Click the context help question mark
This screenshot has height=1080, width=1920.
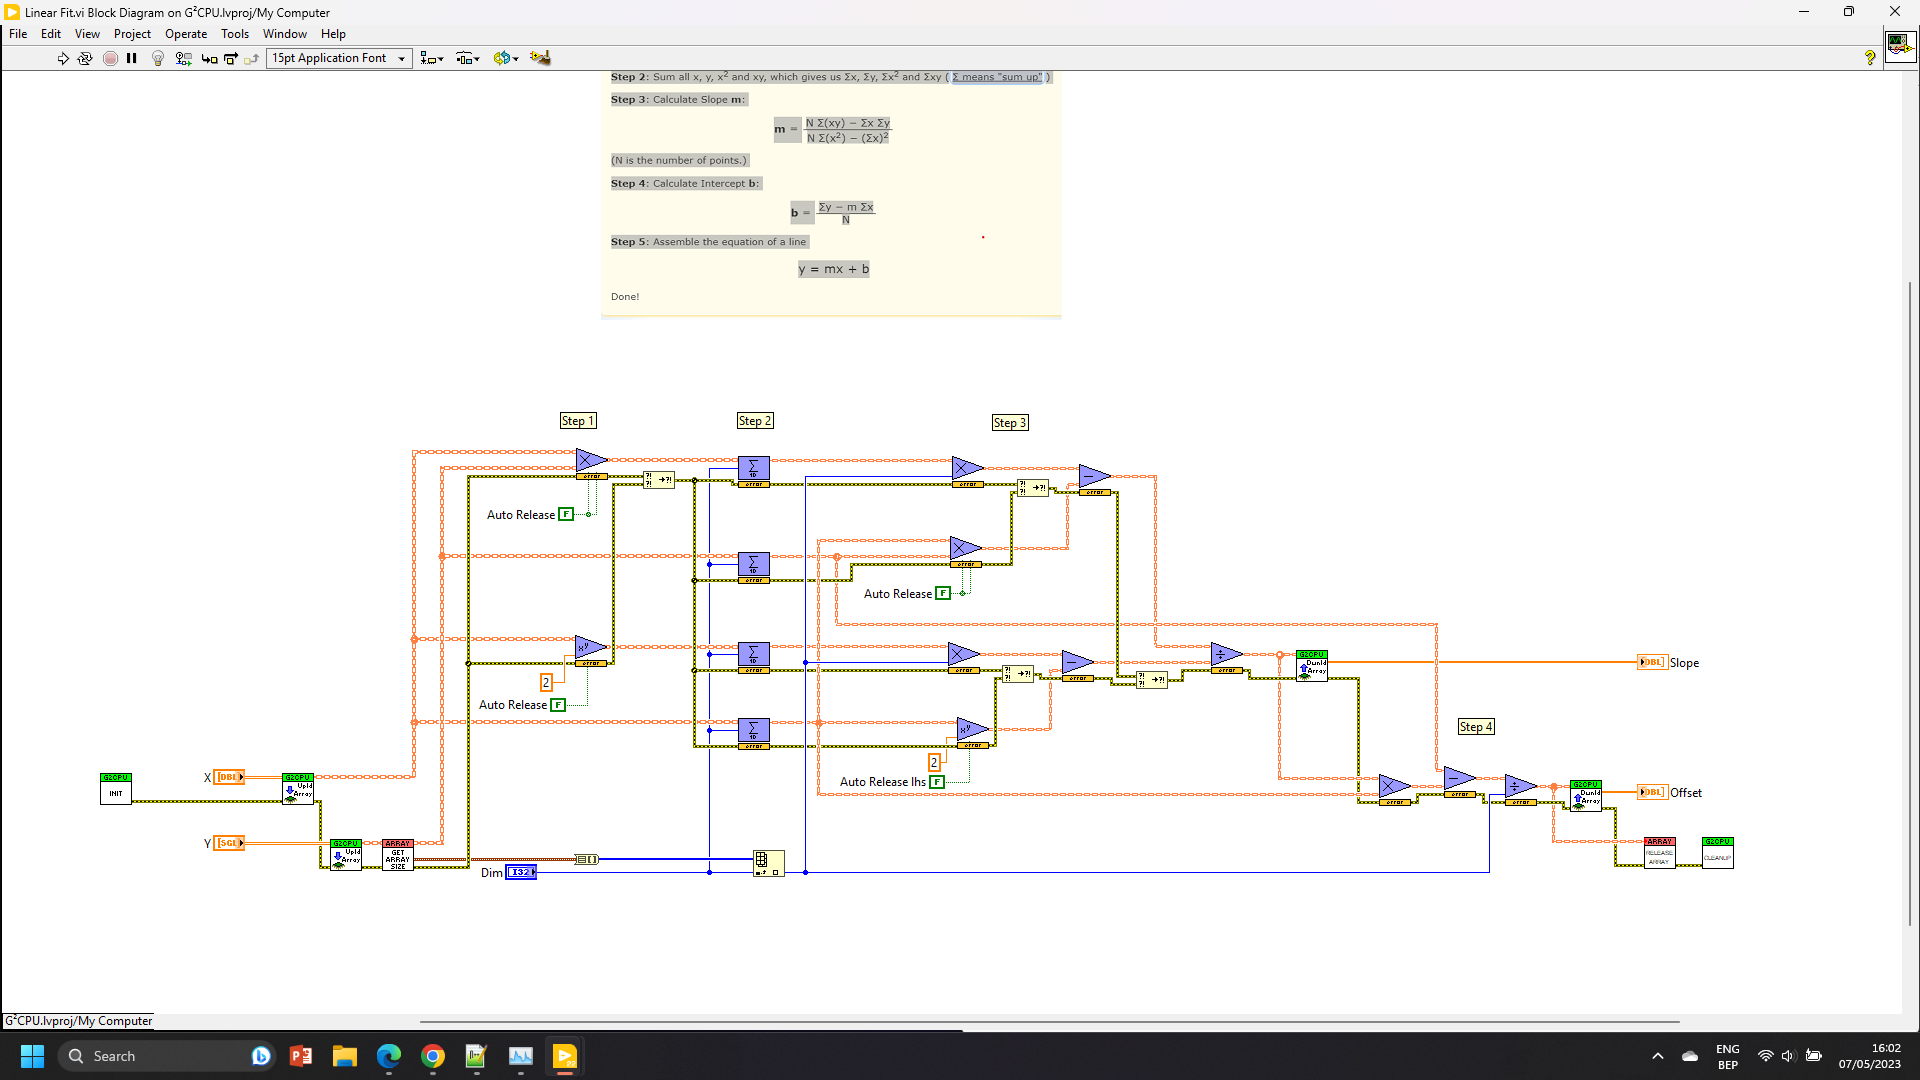1870,58
